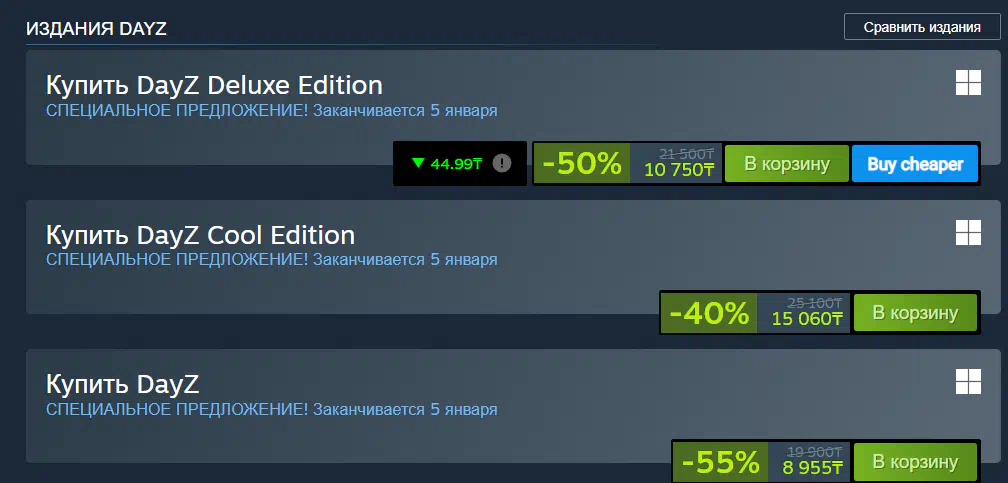The width and height of the screenshot is (1008, 483).
Task: Click the -40% discount badge
Action: [709, 313]
